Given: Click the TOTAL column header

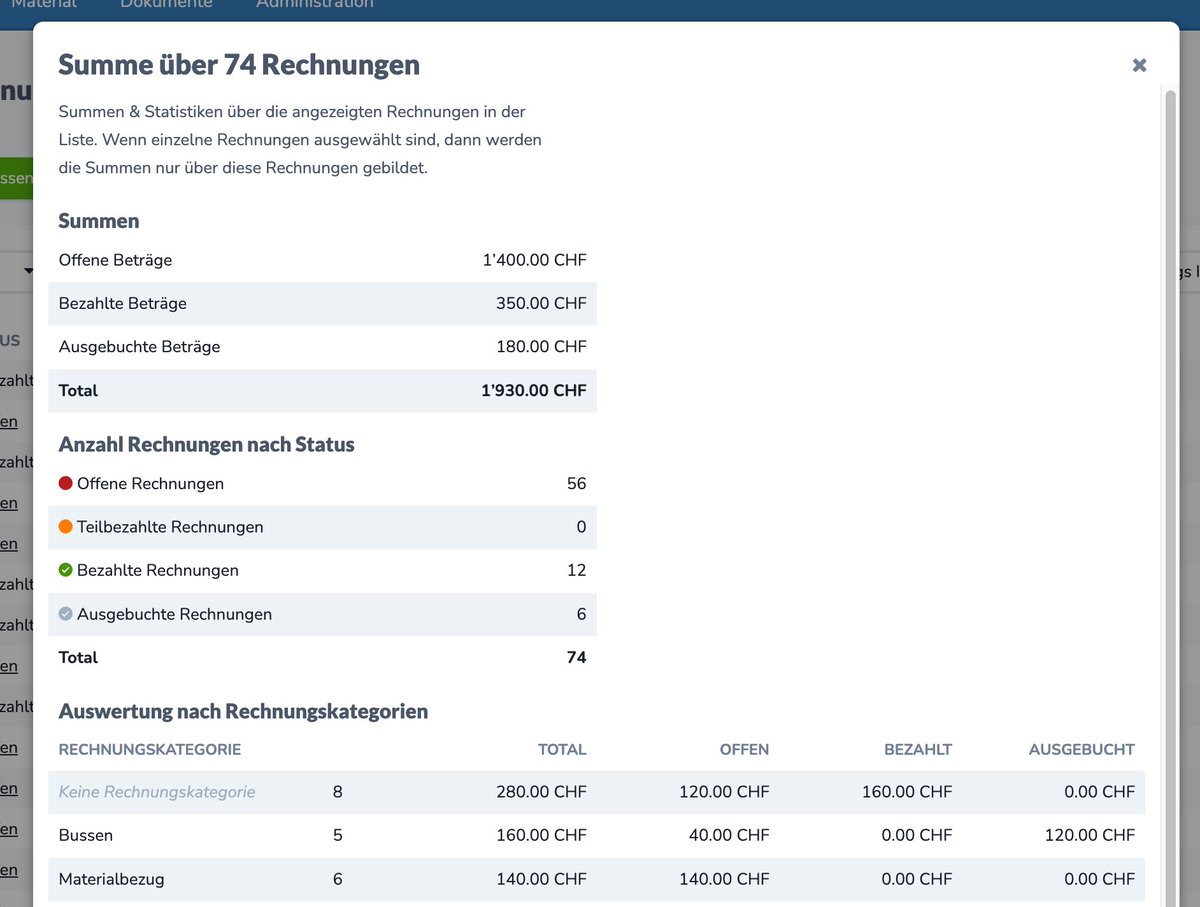Looking at the screenshot, I should coord(562,749).
